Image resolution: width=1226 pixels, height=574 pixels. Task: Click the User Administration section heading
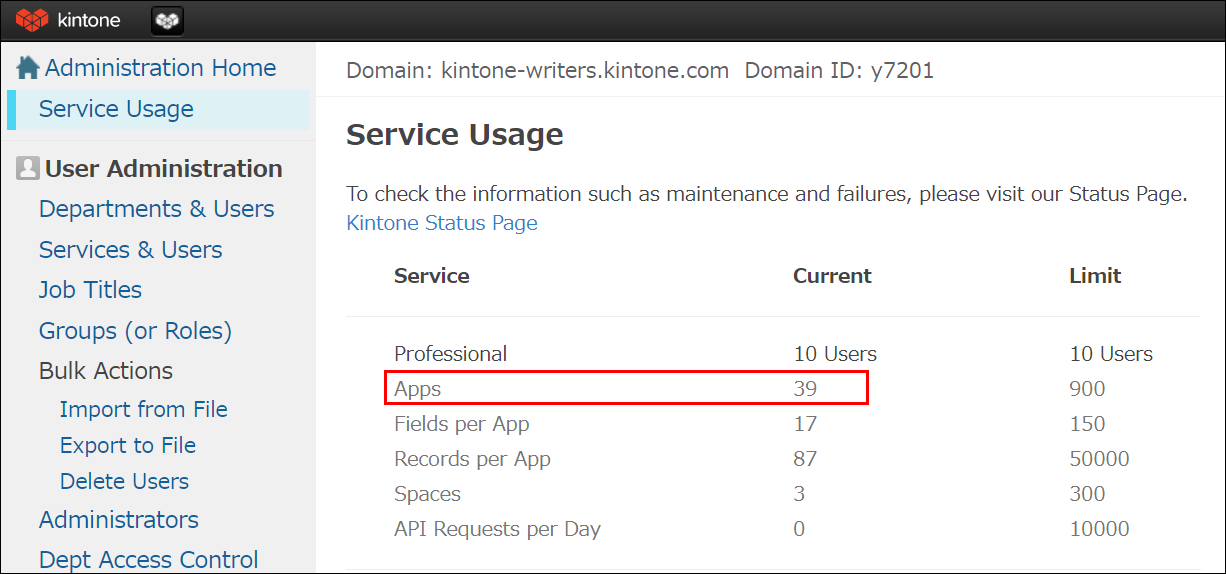pyautogui.click(x=163, y=169)
